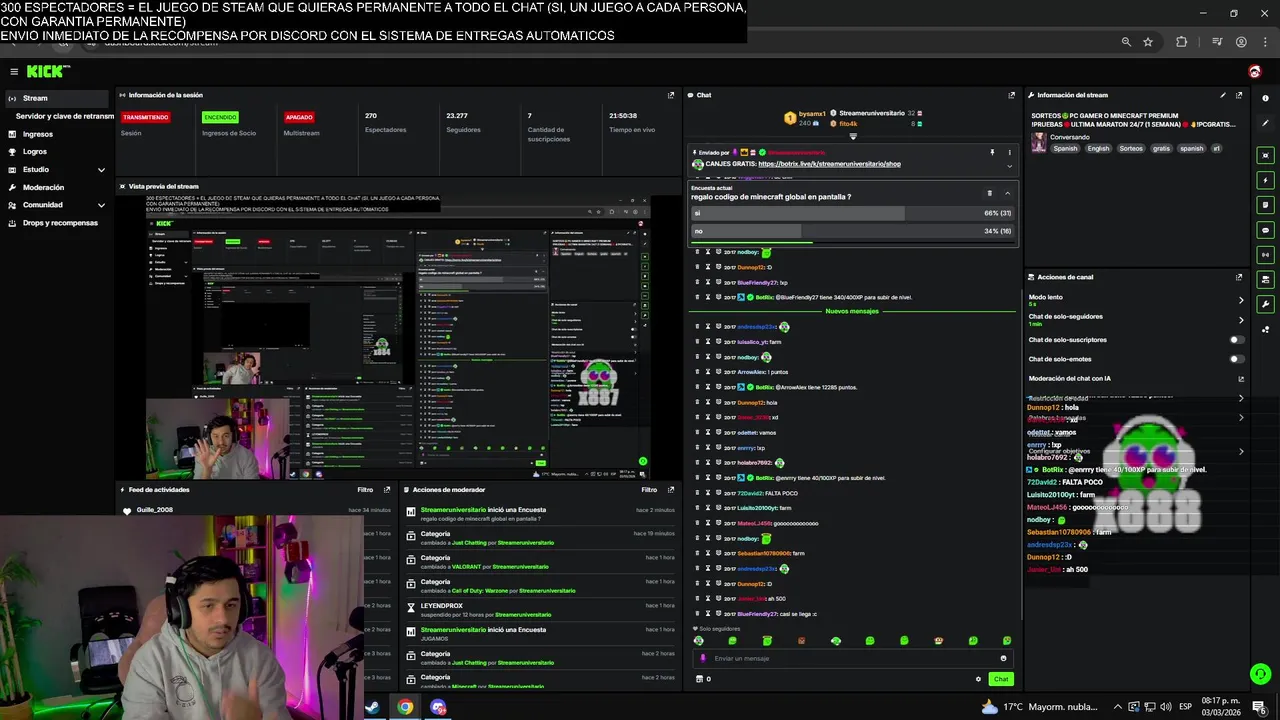
Task: Click the Spanish stream tag
Action: [x=1066, y=148]
